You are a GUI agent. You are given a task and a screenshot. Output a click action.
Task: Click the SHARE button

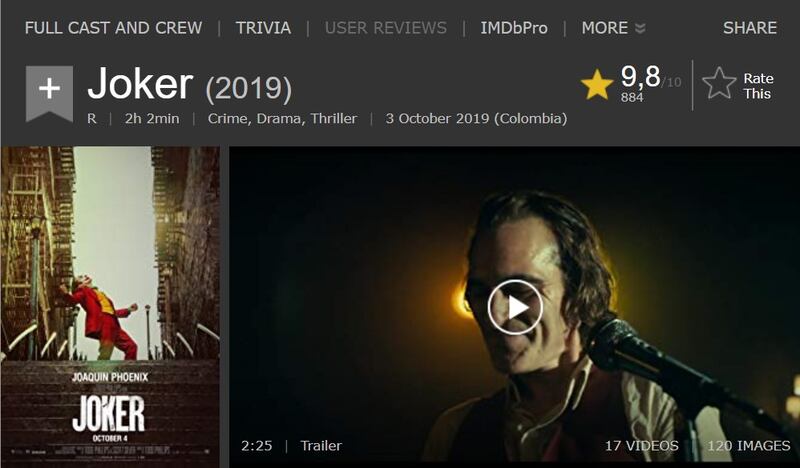click(749, 28)
